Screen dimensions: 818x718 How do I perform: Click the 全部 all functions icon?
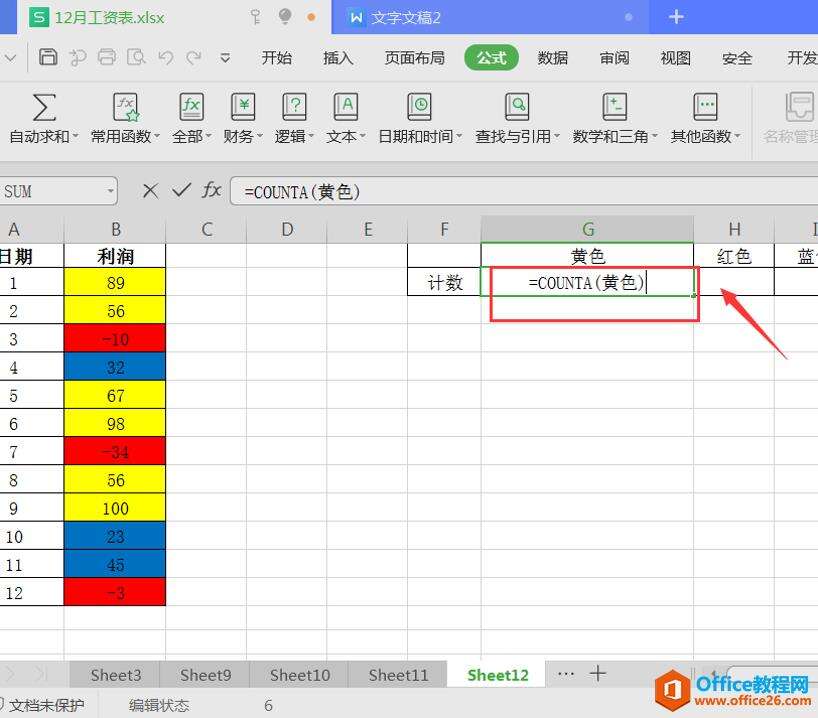point(191,107)
